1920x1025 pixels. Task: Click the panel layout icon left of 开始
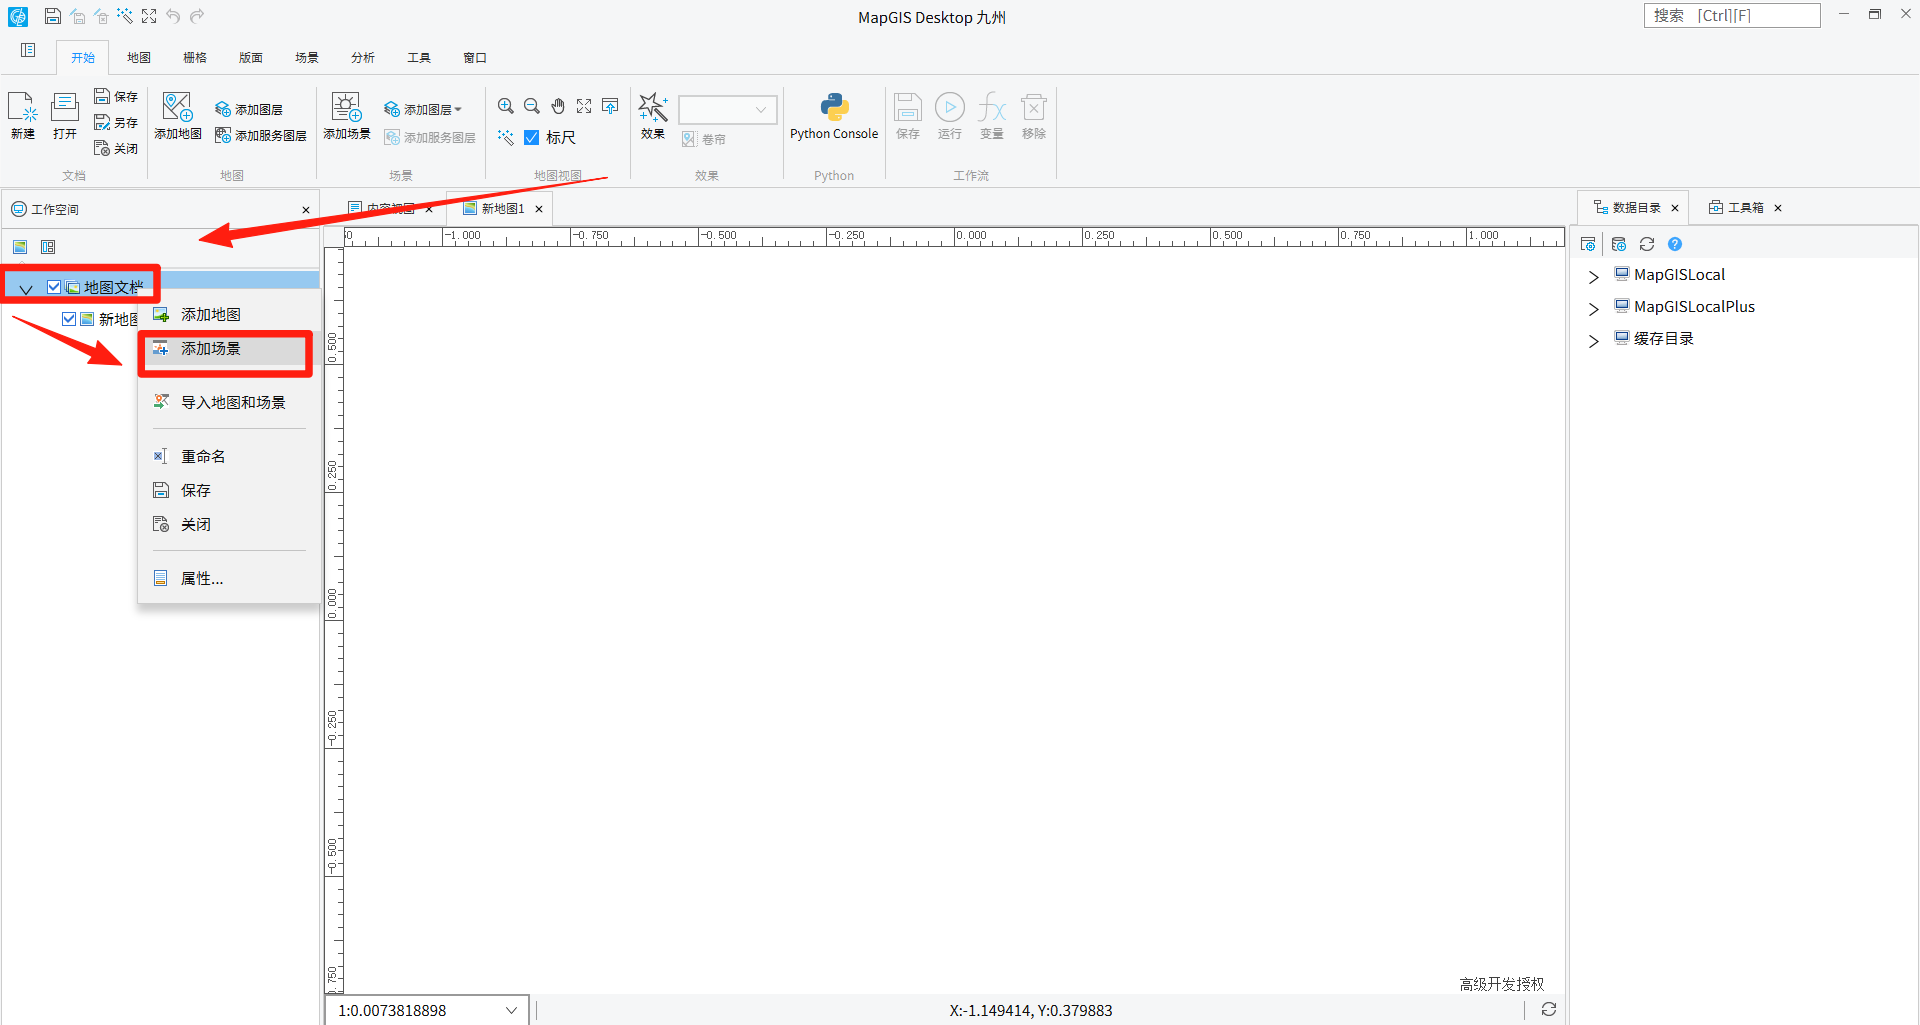click(x=28, y=50)
